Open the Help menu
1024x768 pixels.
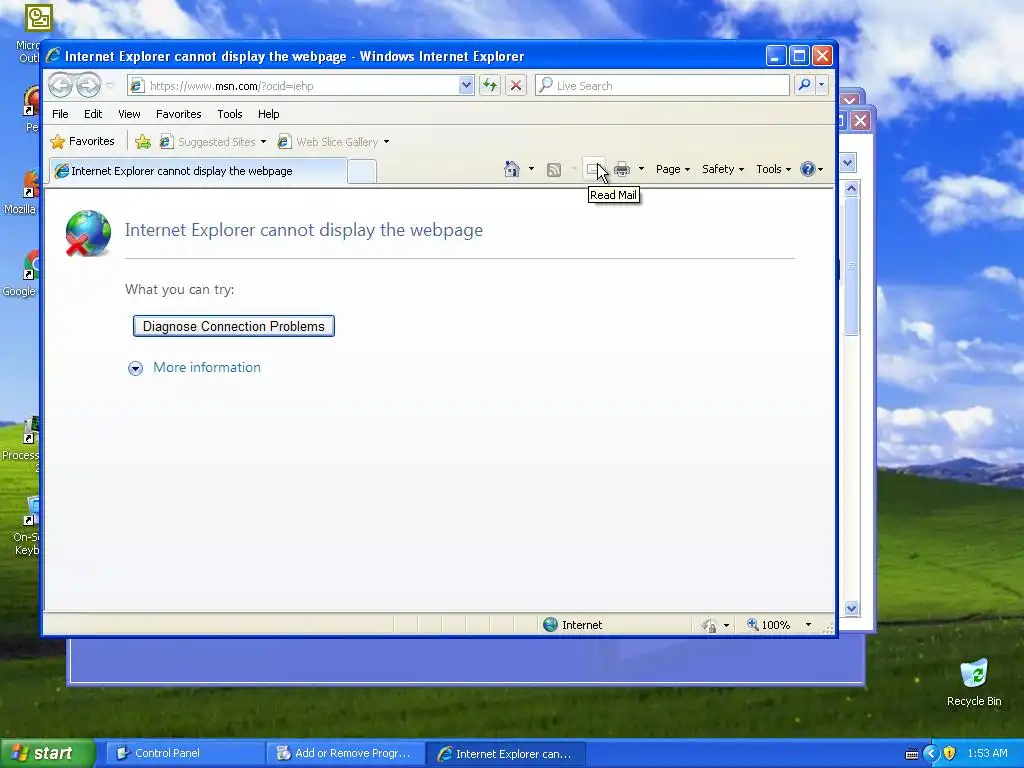268,114
